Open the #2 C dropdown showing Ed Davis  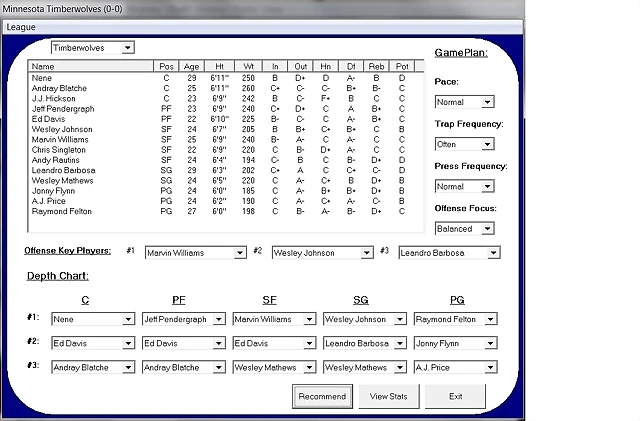click(x=93, y=343)
